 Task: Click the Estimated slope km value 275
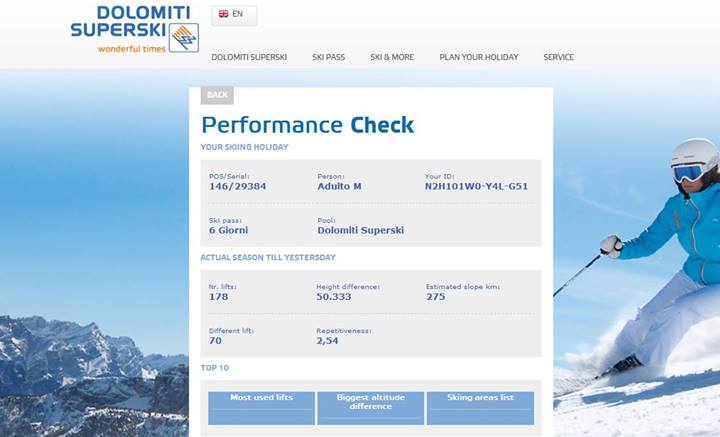click(x=435, y=297)
